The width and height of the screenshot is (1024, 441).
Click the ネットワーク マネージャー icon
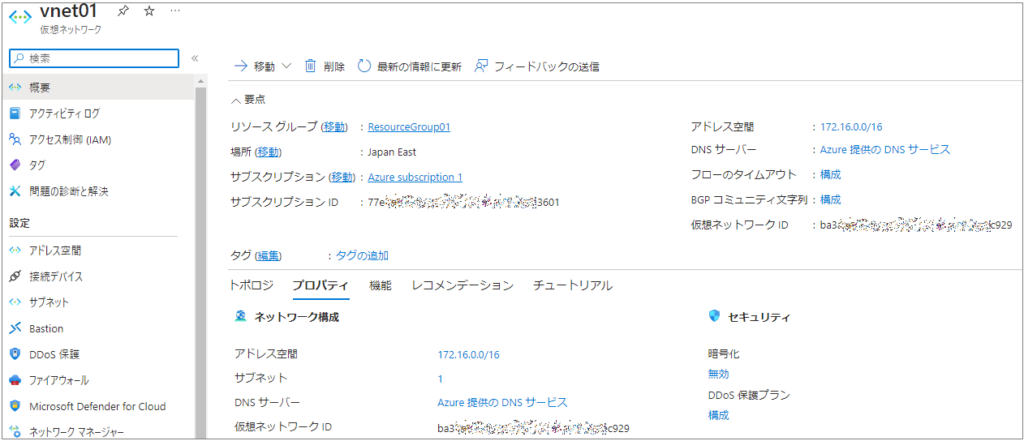[x=16, y=432]
